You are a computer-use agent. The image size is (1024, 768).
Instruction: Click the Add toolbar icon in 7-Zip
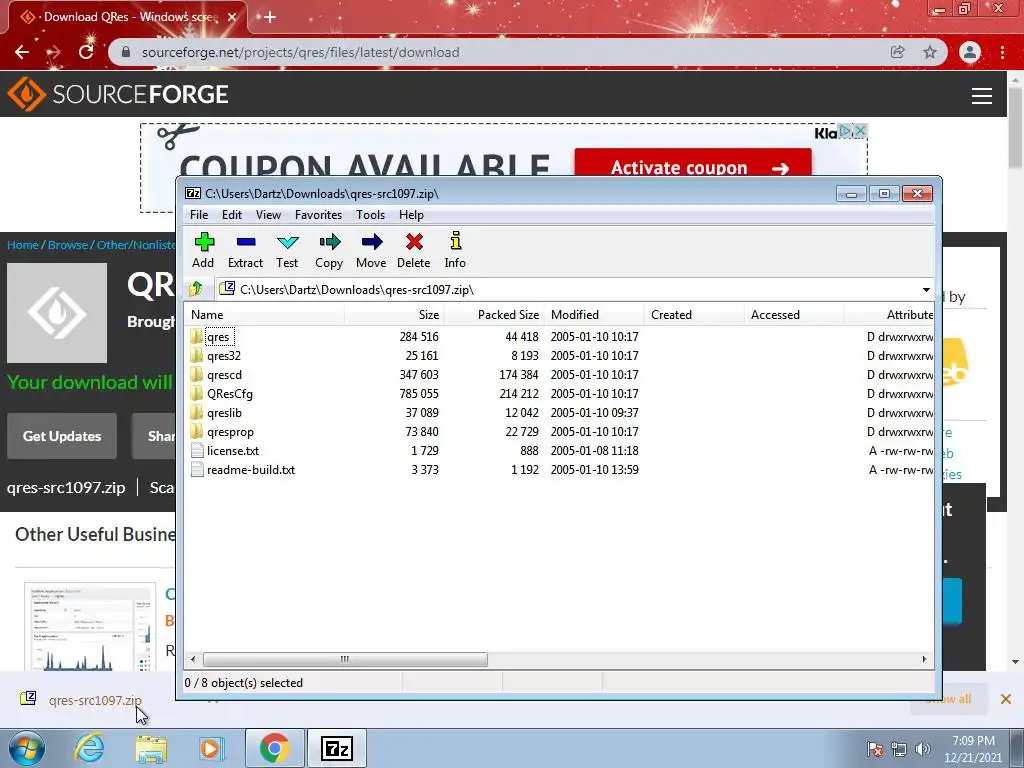click(204, 242)
